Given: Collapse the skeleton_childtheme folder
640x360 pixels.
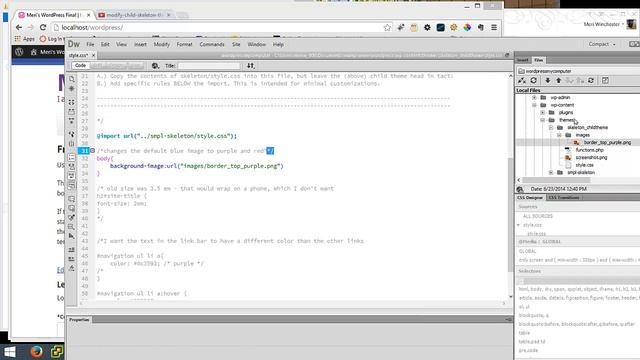Looking at the screenshot, I should (551, 127).
